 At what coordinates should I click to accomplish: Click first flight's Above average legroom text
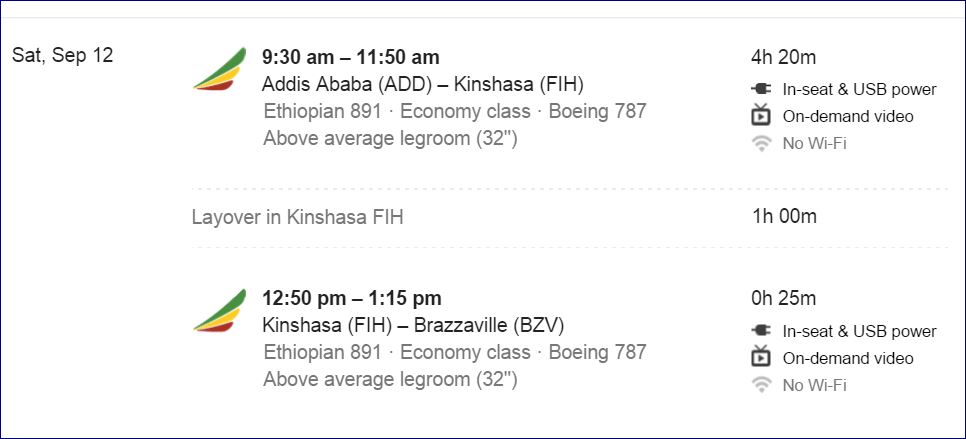click(x=390, y=138)
